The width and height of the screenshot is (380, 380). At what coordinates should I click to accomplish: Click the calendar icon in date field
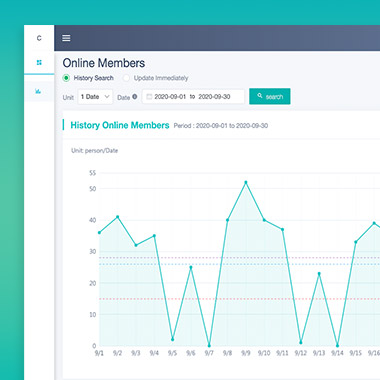tap(149, 97)
